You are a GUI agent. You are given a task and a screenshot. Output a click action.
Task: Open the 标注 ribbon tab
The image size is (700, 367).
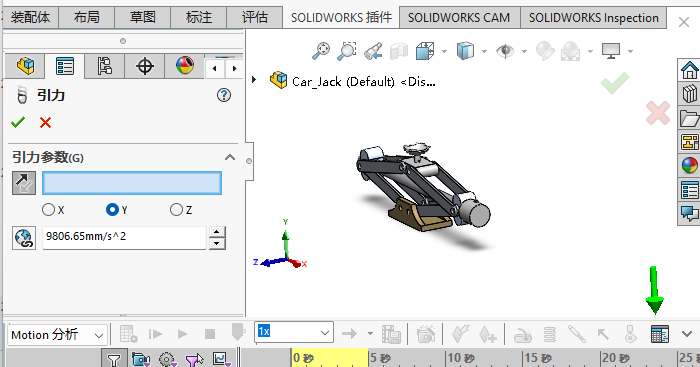click(199, 17)
